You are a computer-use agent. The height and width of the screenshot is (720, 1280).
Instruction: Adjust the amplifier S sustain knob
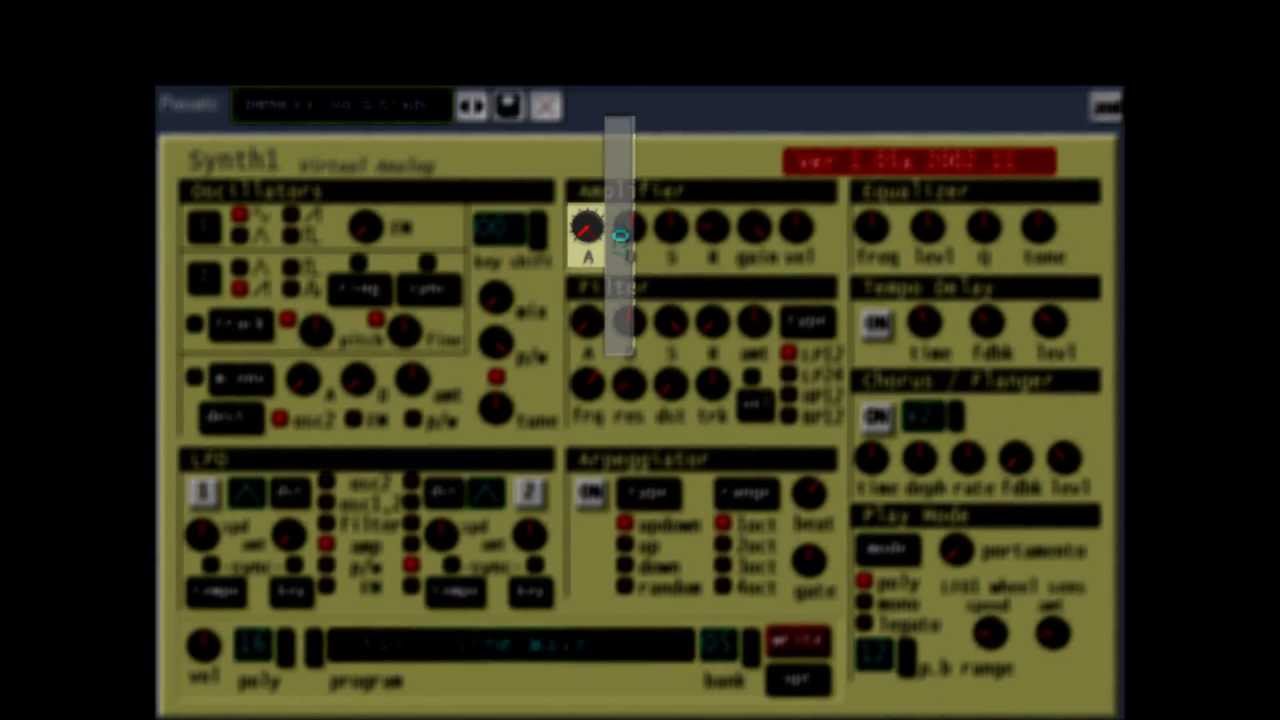click(x=671, y=227)
